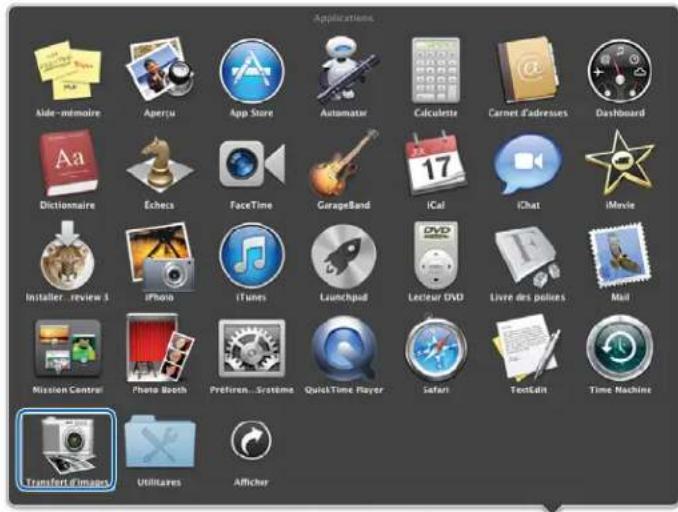Open FaceTime camera icon

click(252, 163)
